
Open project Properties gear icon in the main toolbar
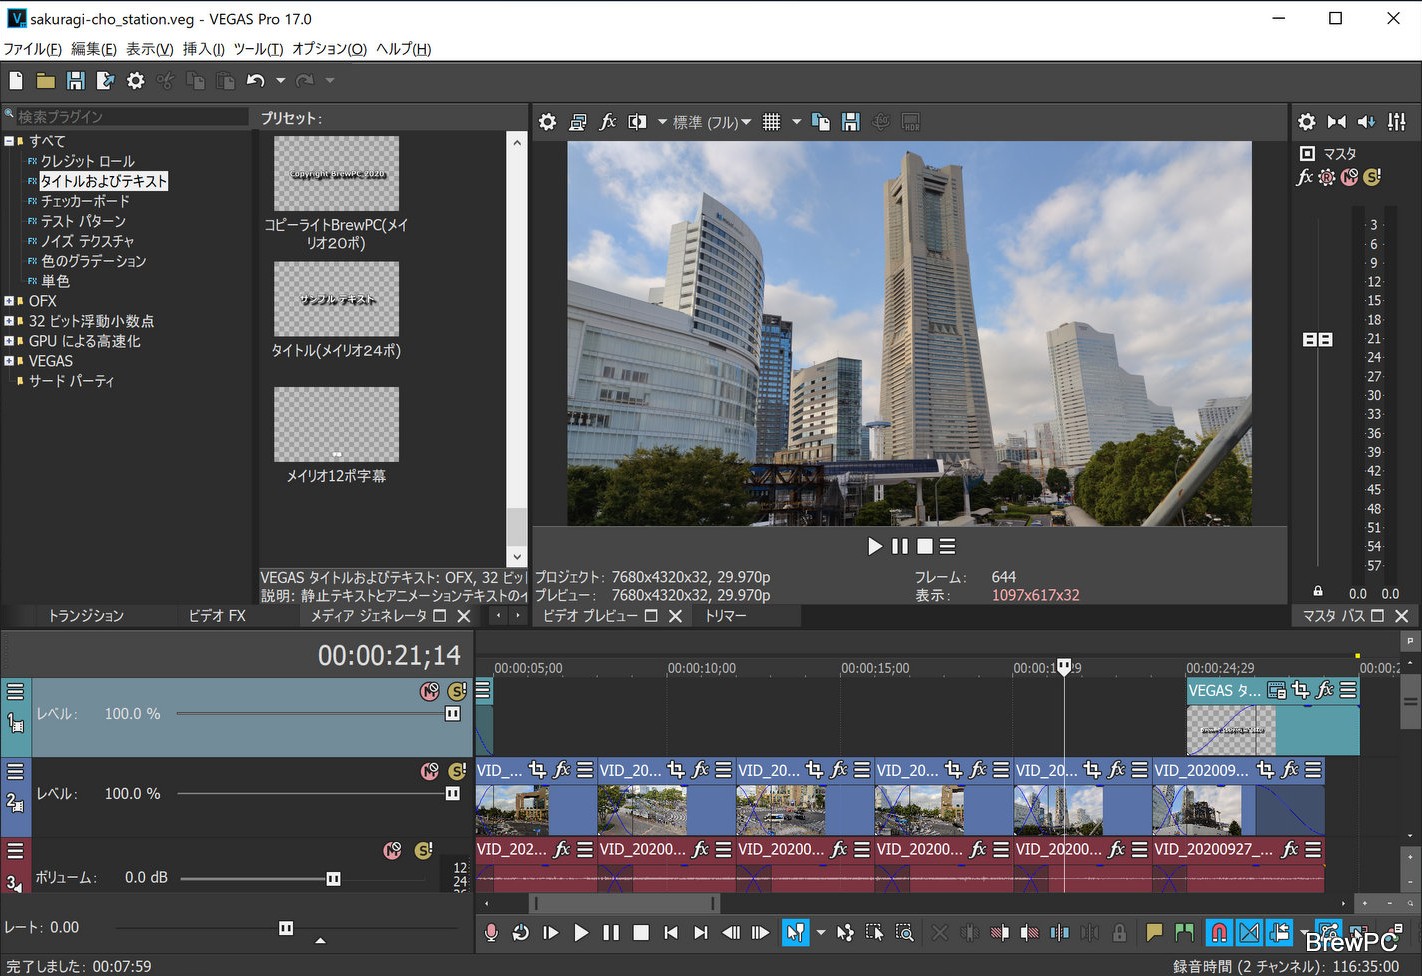(135, 81)
